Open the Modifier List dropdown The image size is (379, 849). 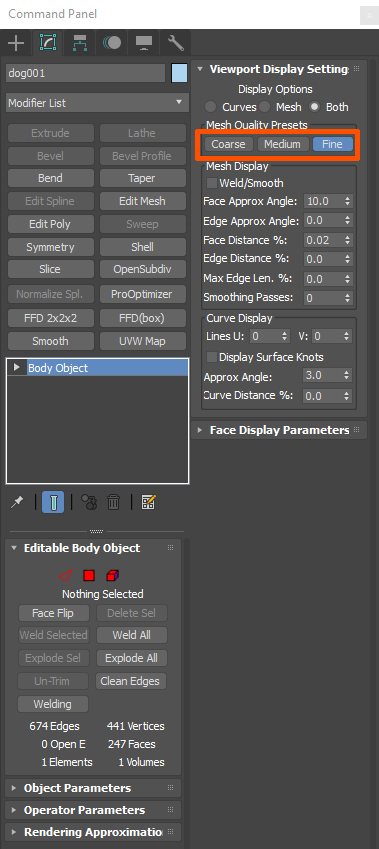click(97, 103)
